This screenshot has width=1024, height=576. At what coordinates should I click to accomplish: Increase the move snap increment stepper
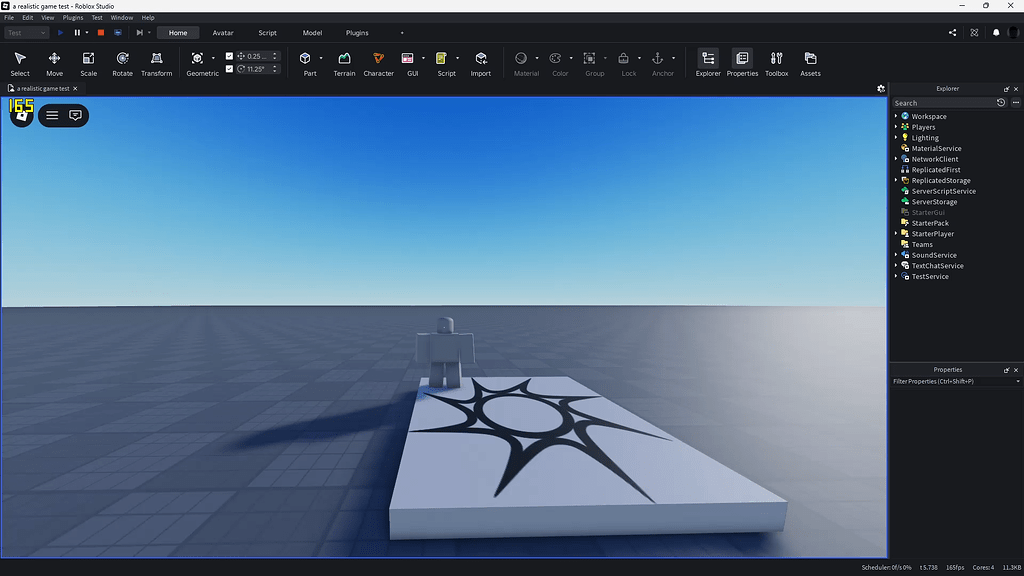coord(275,54)
